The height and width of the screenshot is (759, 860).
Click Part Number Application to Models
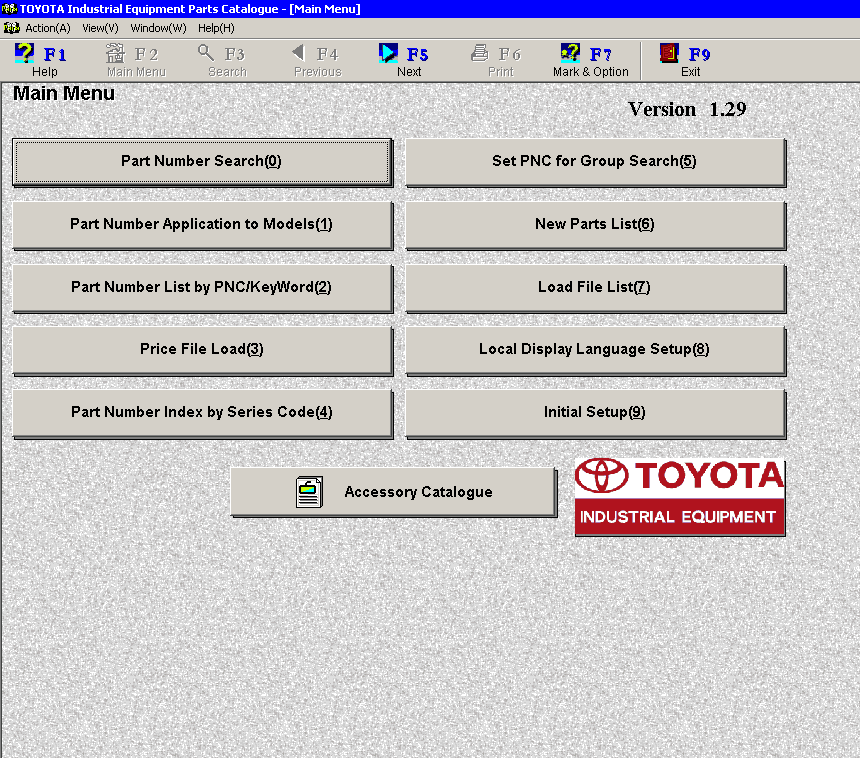201,225
